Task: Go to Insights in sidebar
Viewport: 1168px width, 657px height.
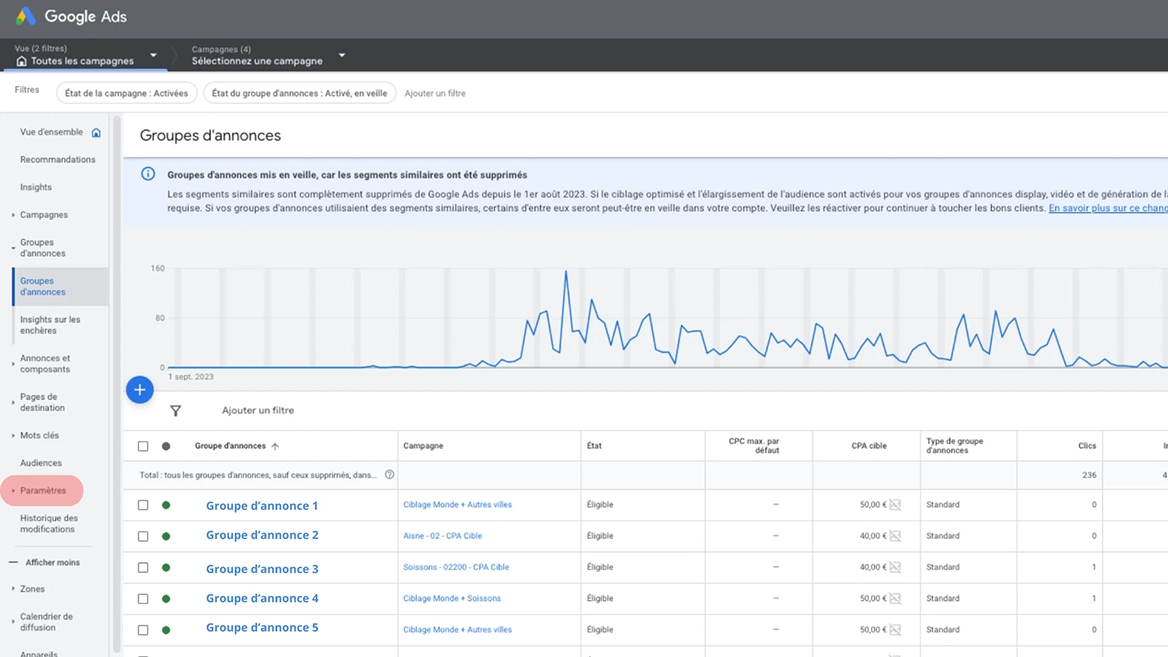Action: tap(36, 187)
